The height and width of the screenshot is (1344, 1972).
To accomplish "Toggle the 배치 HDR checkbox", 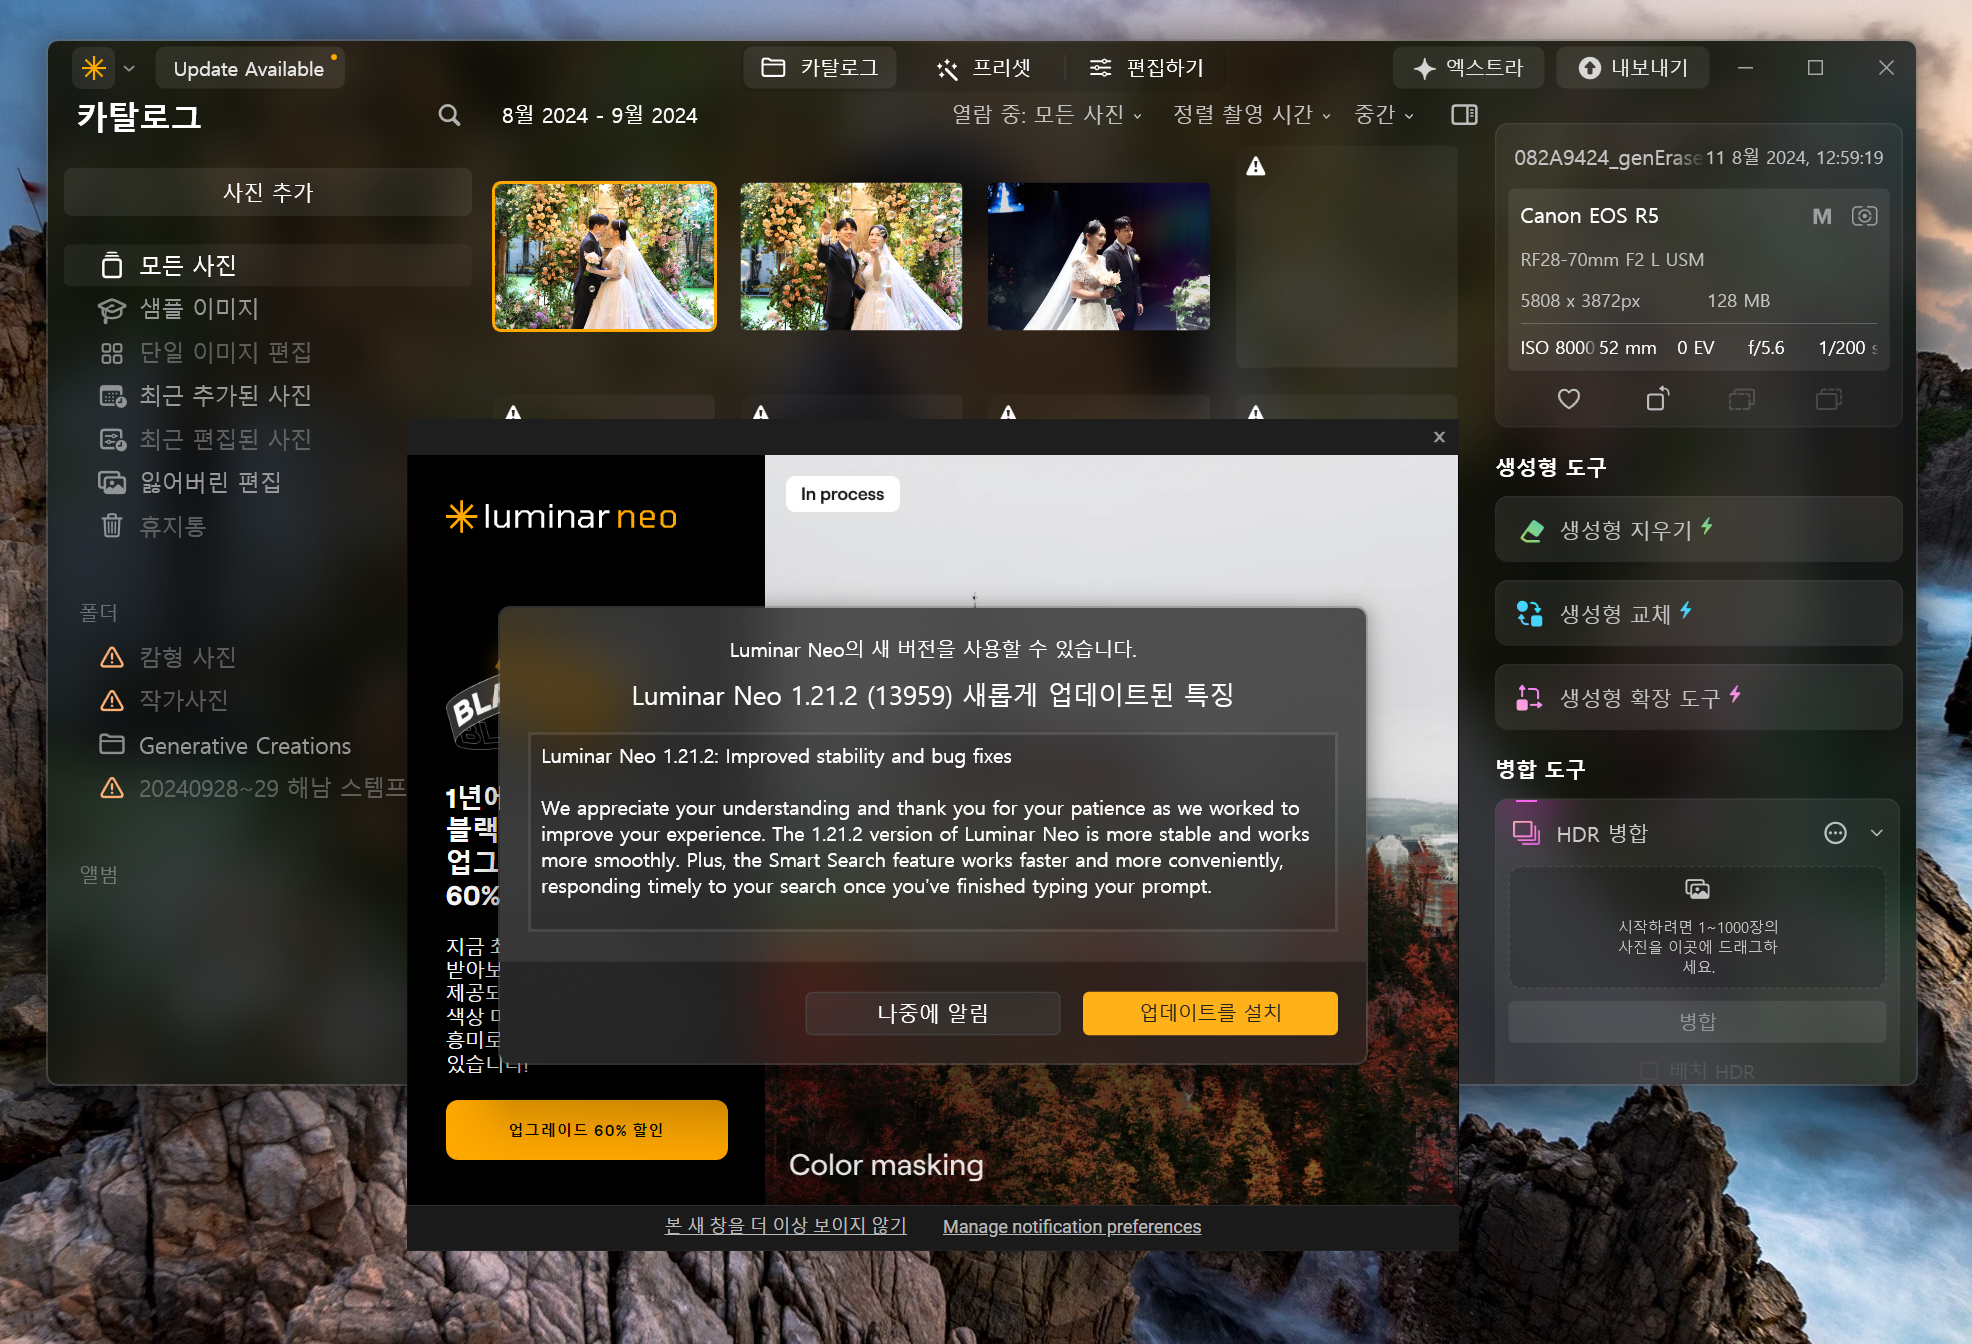I will [x=1649, y=1071].
